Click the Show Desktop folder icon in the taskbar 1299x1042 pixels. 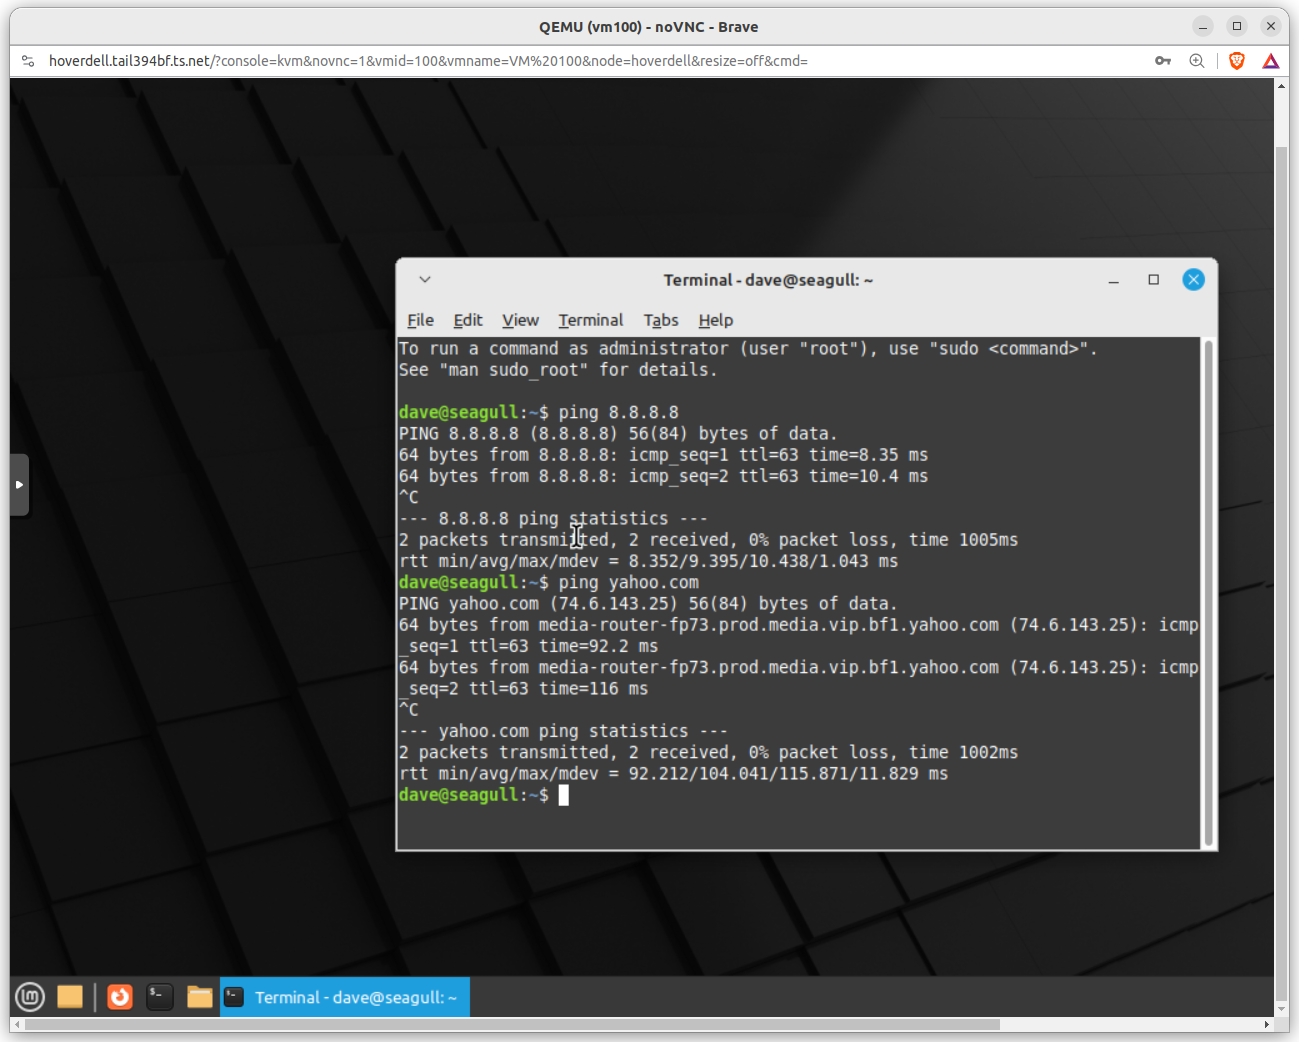tap(70, 997)
